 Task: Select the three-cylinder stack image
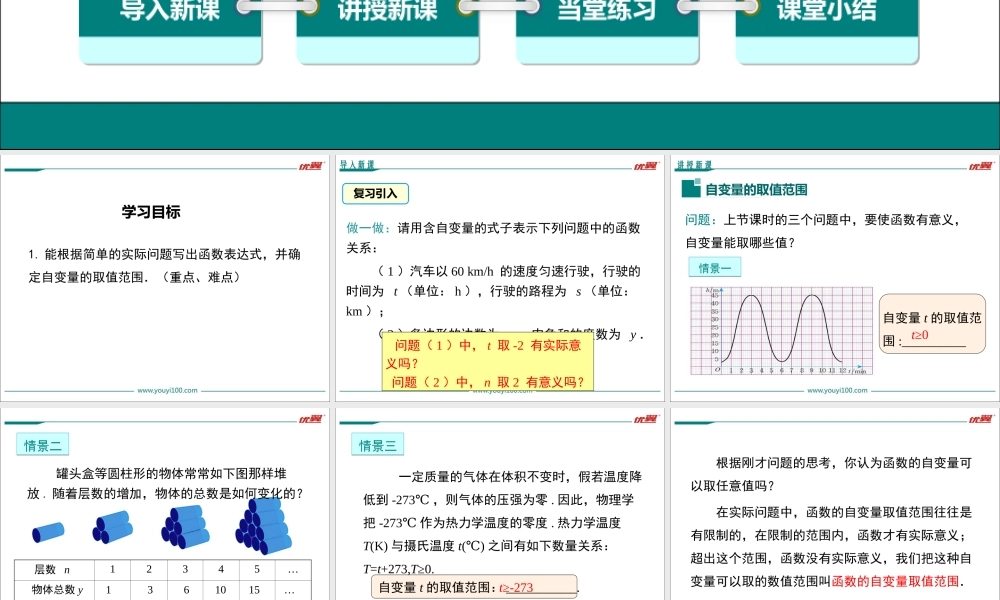pyautogui.click(x=111, y=526)
